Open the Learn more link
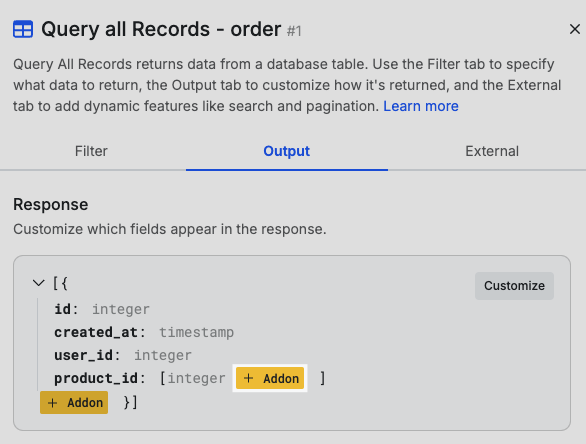 pos(421,106)
